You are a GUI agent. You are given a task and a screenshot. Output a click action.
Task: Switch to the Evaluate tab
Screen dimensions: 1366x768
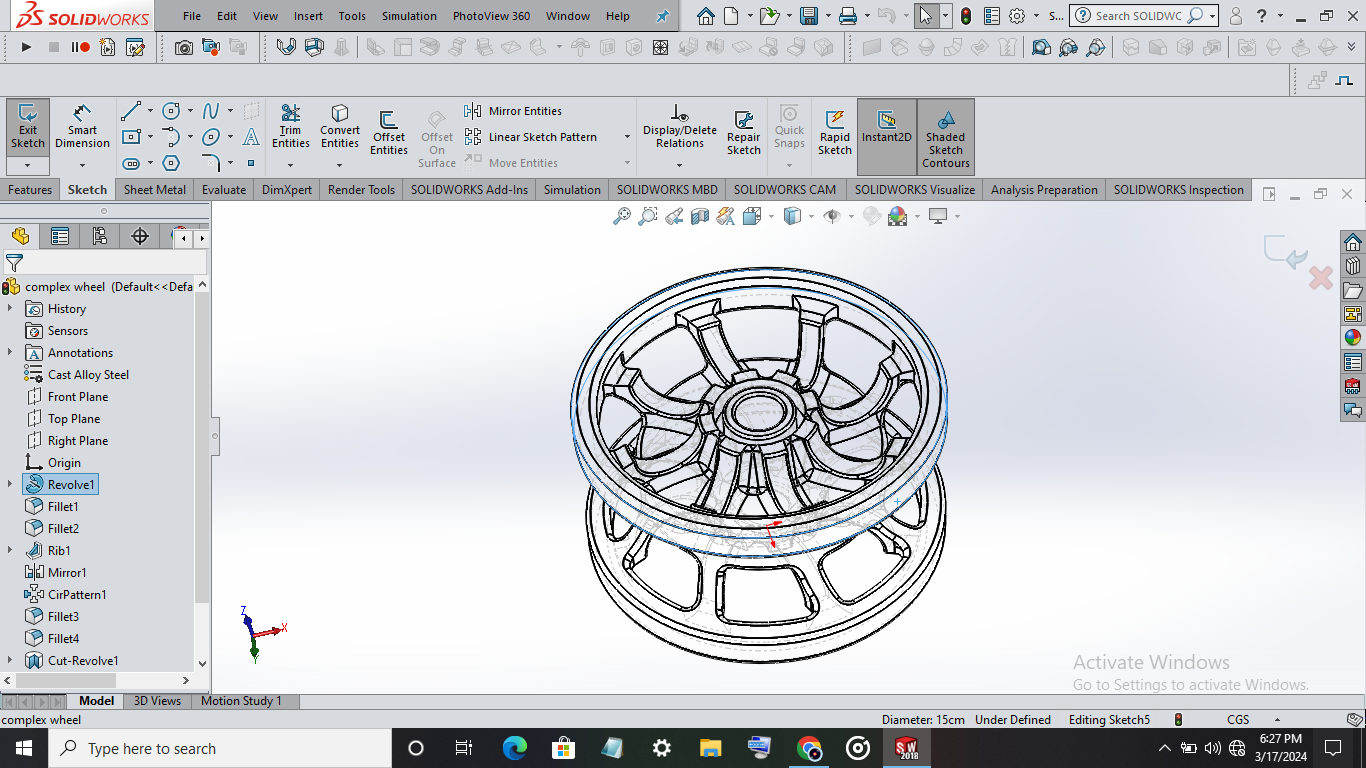[x=223, y=190]
